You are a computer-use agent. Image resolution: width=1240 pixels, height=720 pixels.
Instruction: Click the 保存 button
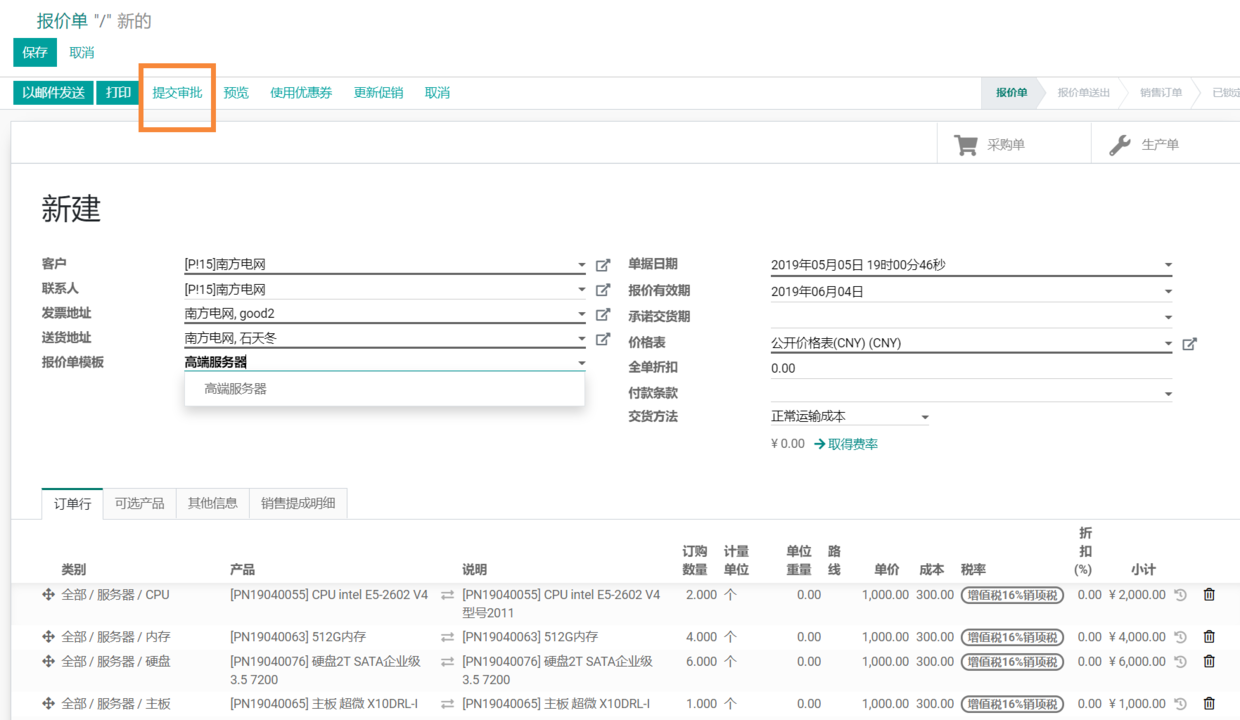[x=35, y=52]
